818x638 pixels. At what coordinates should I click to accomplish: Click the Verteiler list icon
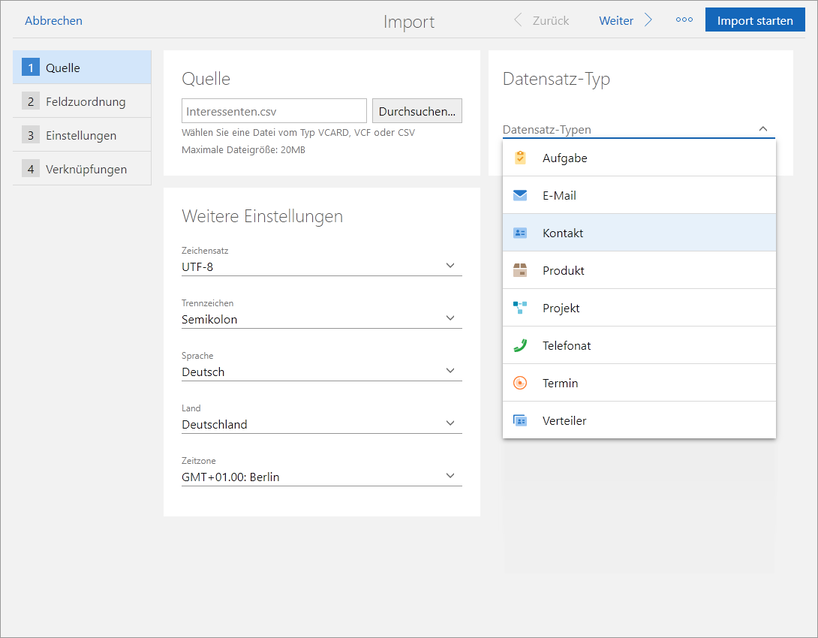[520, 421]
